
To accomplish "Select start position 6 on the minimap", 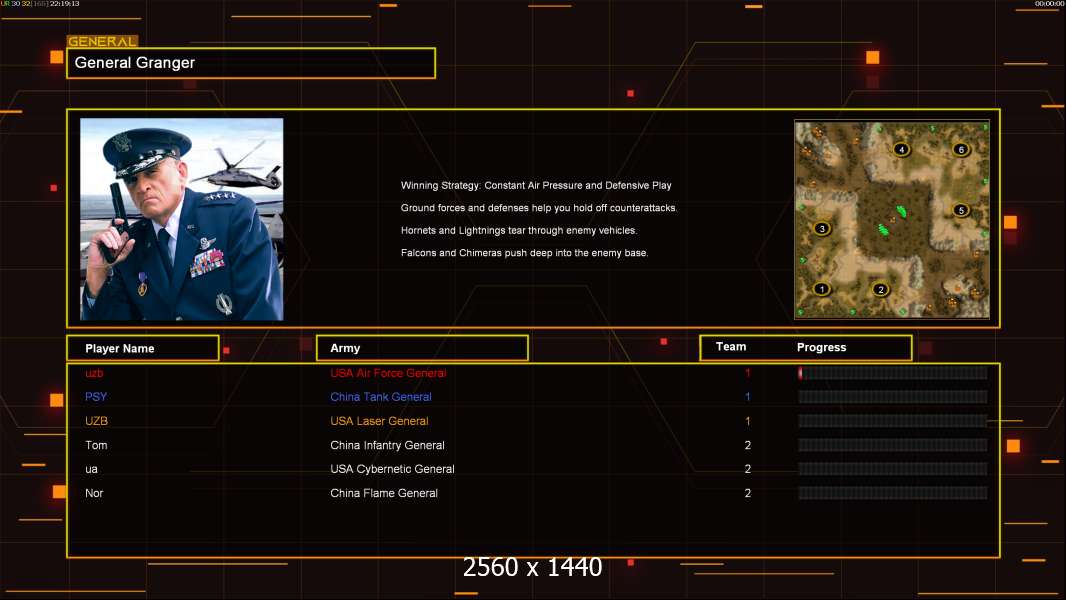I will coord(961,150).
